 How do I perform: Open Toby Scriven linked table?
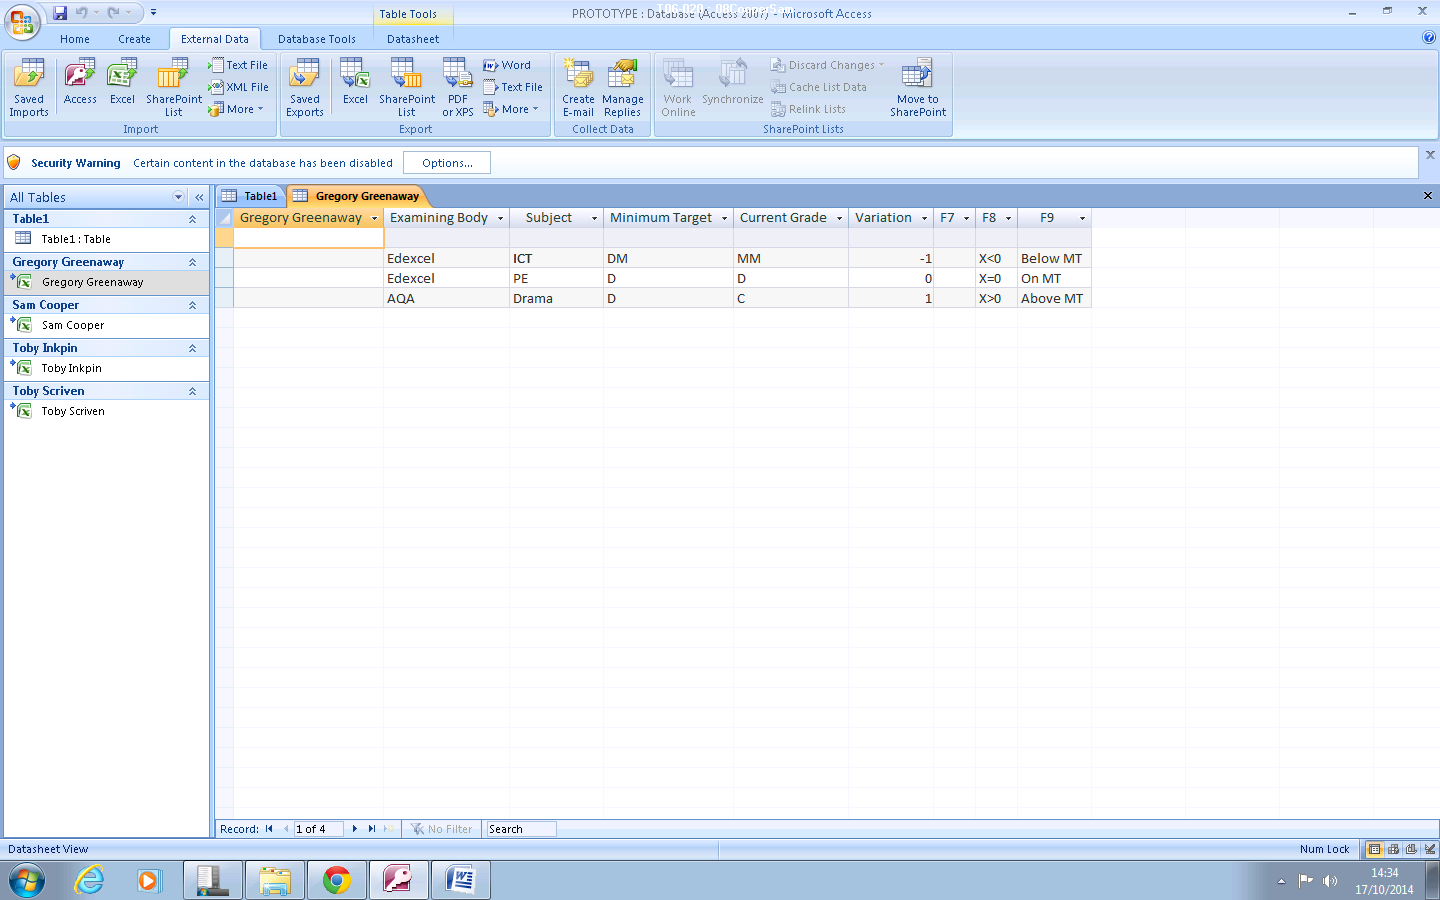[108, 411]
